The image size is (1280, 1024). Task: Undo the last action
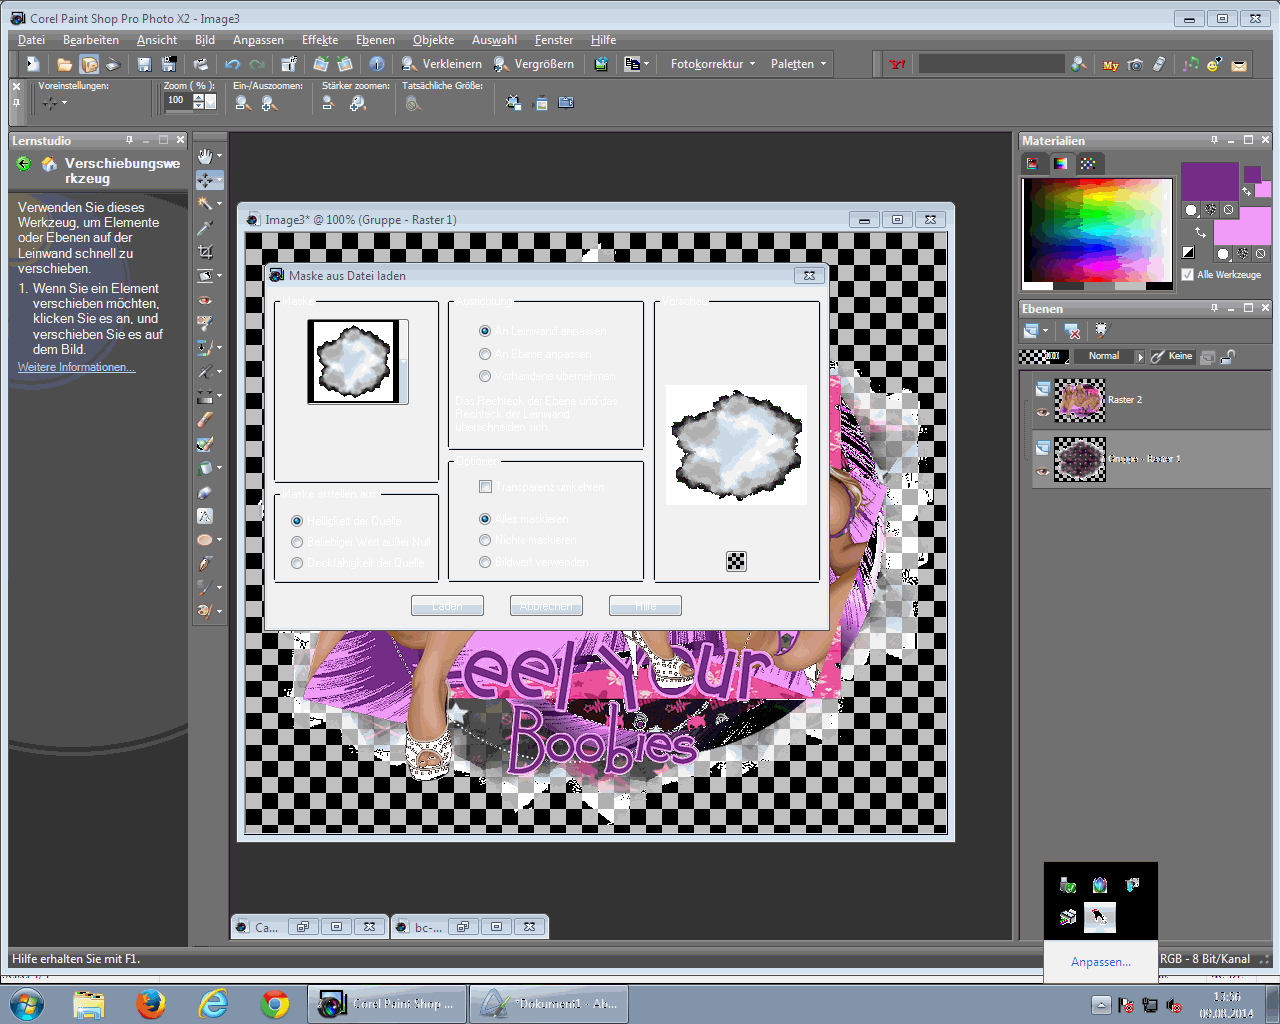pos(233,64)
